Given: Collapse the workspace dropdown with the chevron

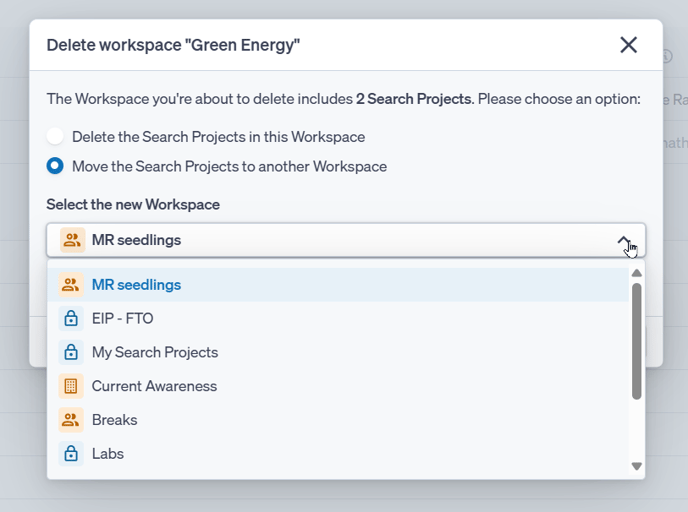Looking at the screenshot, I should click(x=624, y=240).
